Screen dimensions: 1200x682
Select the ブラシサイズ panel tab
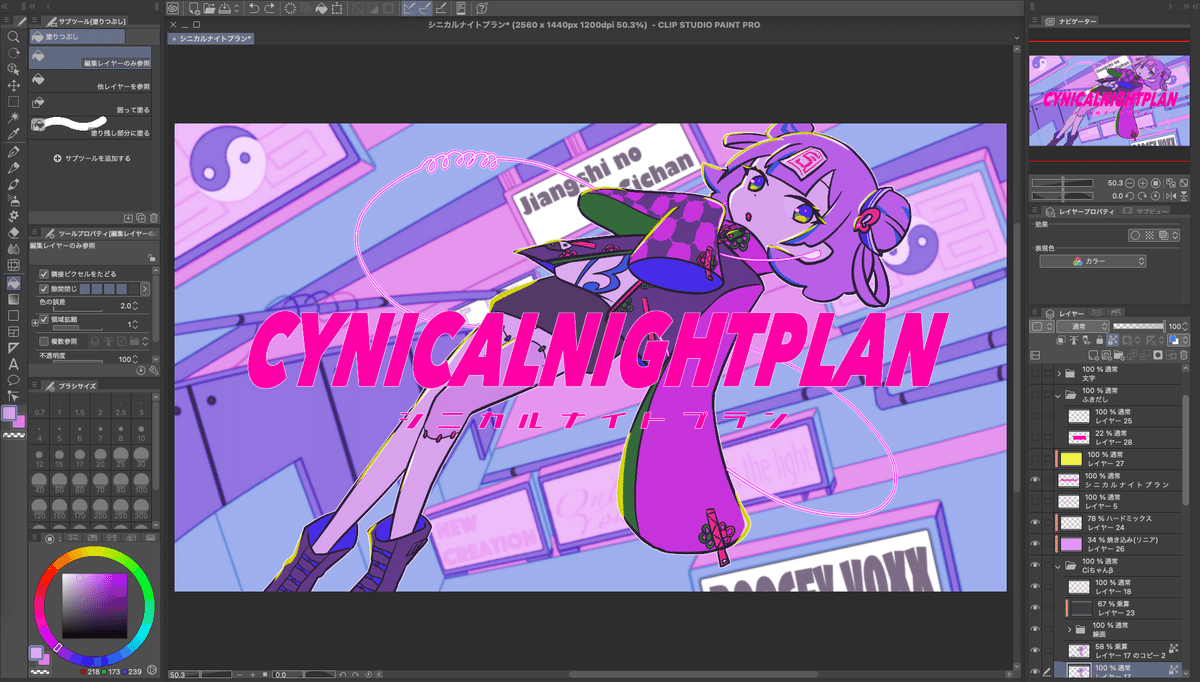pyautogui.click(x=68, y=385)
